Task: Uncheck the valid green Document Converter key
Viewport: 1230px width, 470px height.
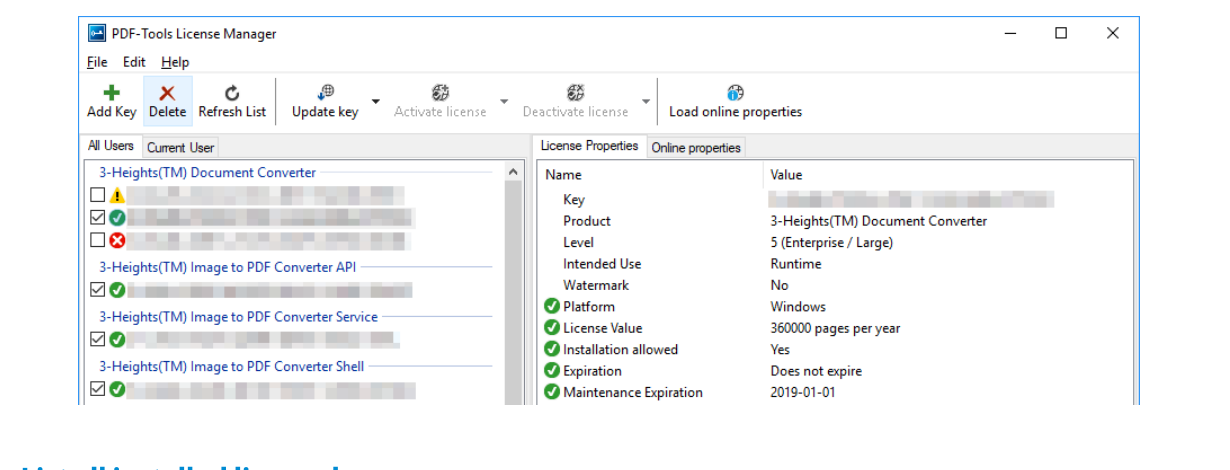Action: [x=97, y=217]
